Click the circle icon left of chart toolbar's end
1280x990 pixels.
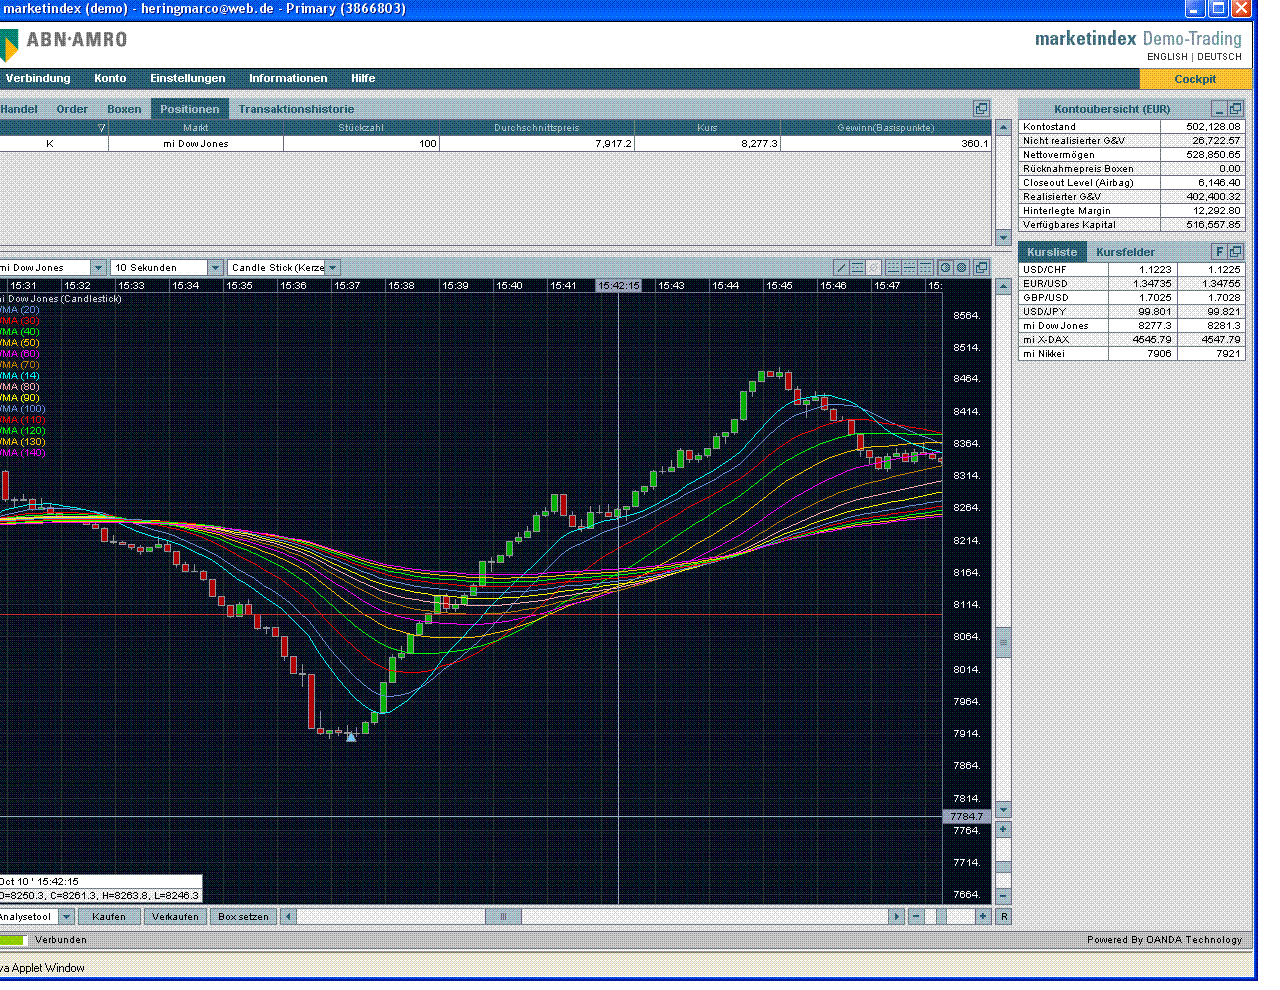tap(945, 268)
